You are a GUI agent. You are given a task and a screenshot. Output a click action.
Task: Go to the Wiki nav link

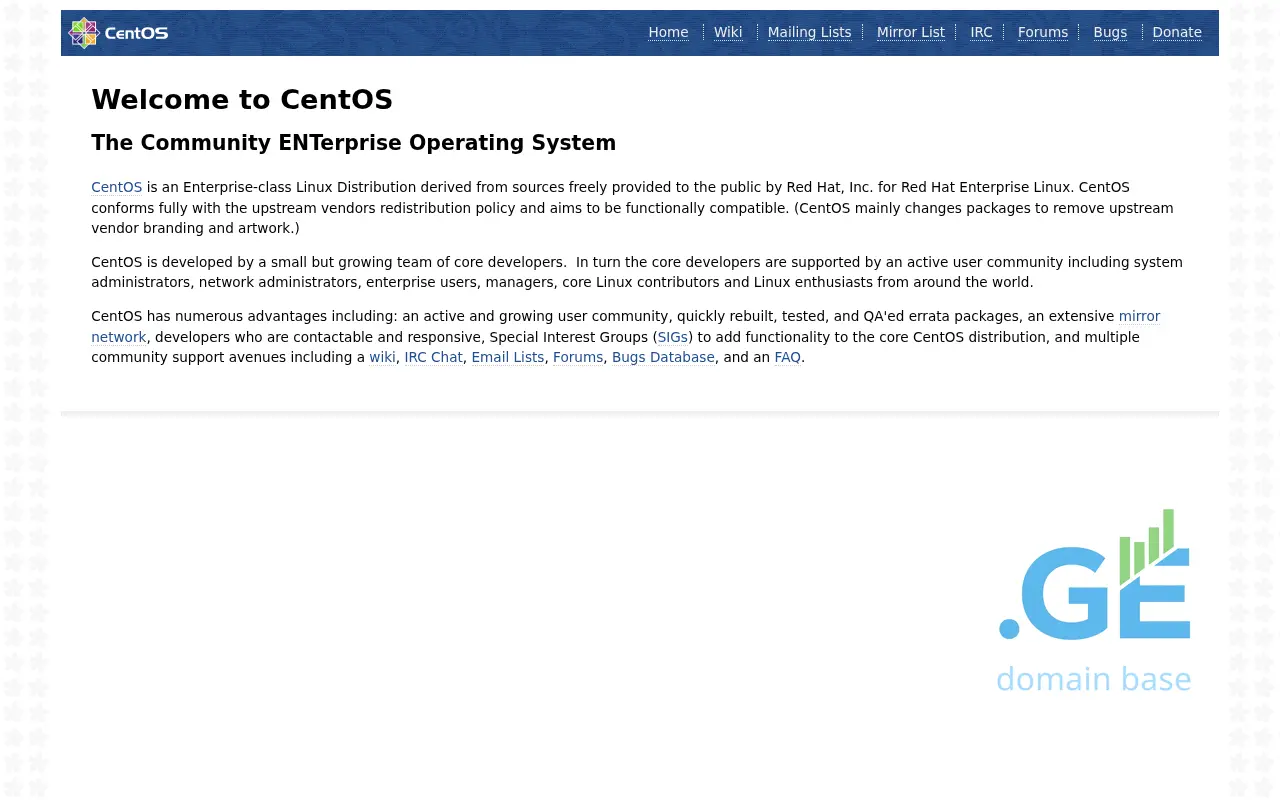728,32
